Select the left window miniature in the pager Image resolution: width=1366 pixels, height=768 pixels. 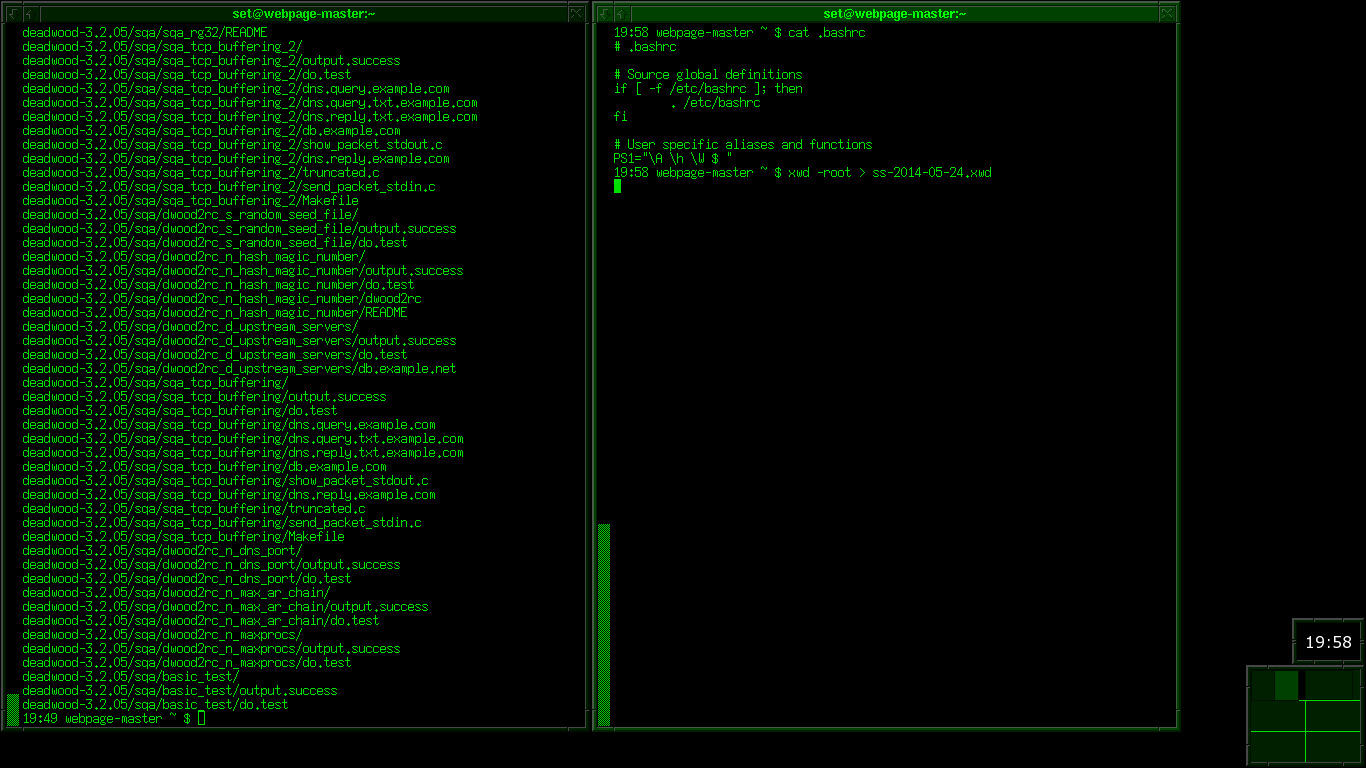[1263, 685]
